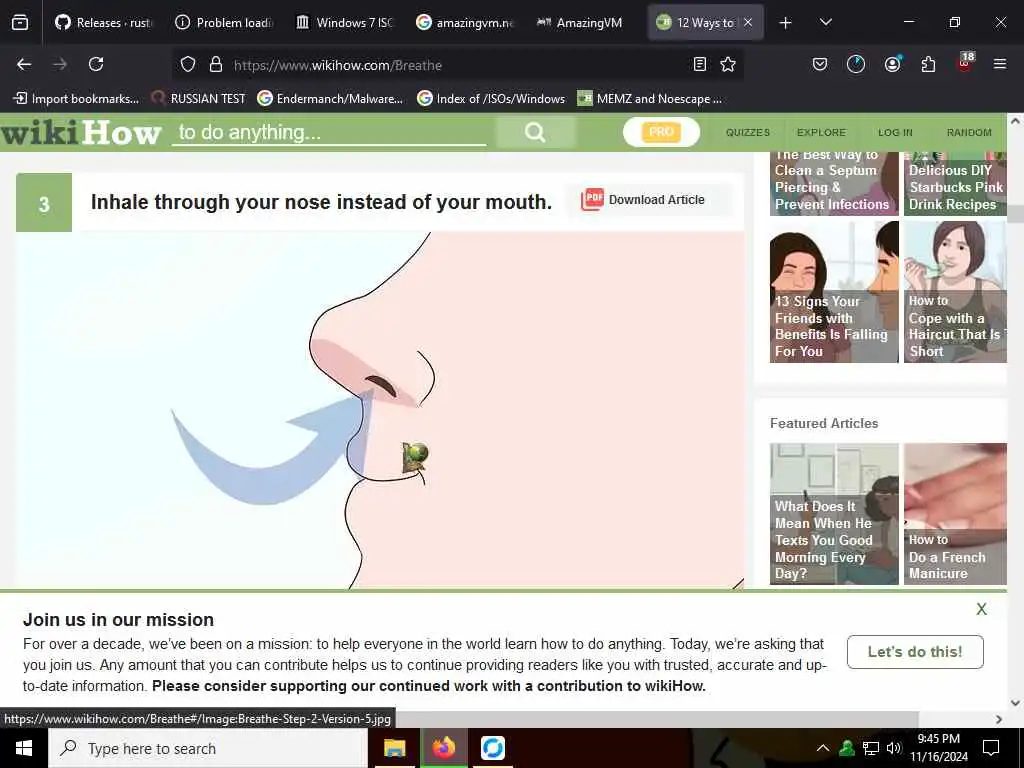Open the taskbar clock and date
This screenshot has height=768, width=1024.
click(x=938, y=748)
